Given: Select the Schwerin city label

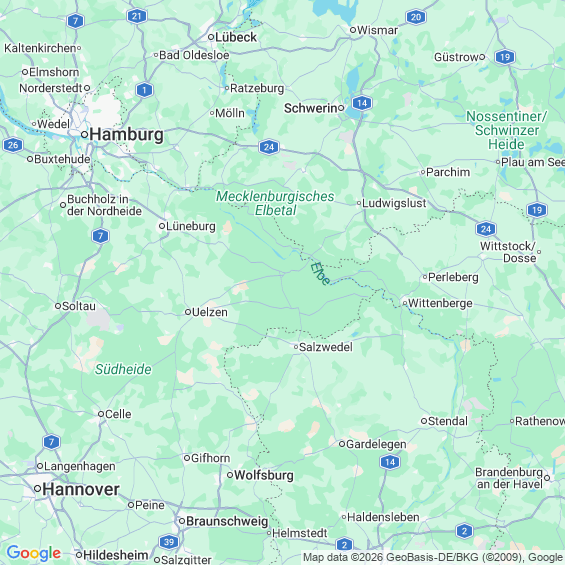Looking at the screenshot, I should [x=311, y=108].
